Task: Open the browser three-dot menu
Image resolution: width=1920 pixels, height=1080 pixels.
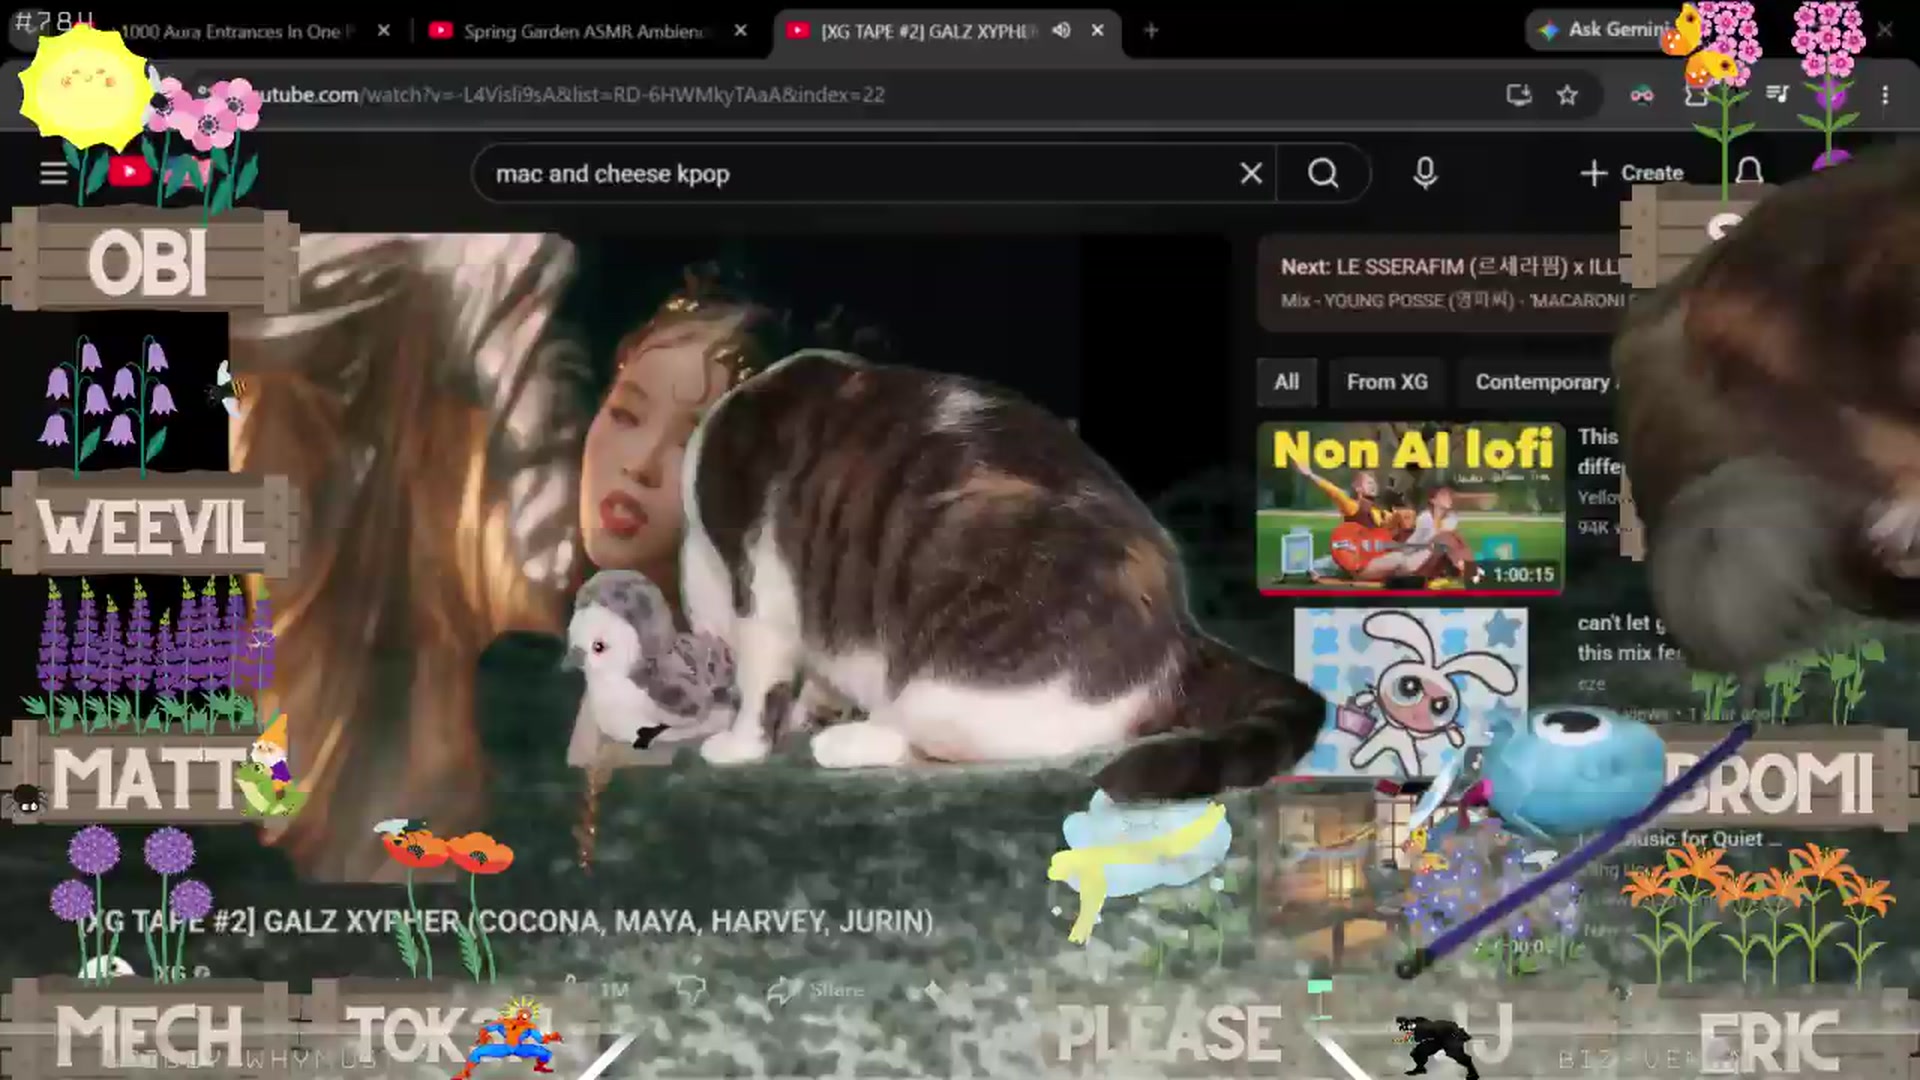Action: coord(1885,95)
